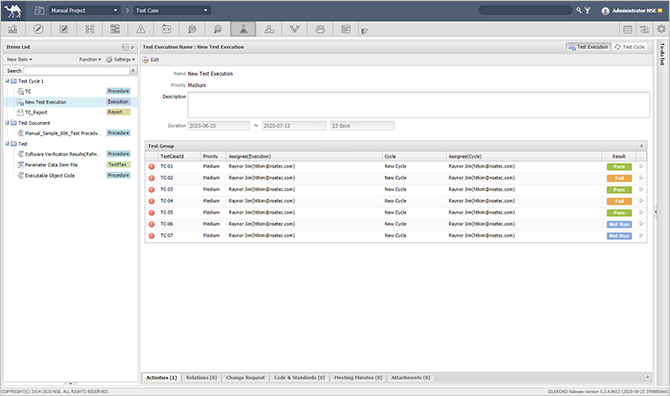
Task: Click the Administrator user avatar icon
Action: [605, 11]
